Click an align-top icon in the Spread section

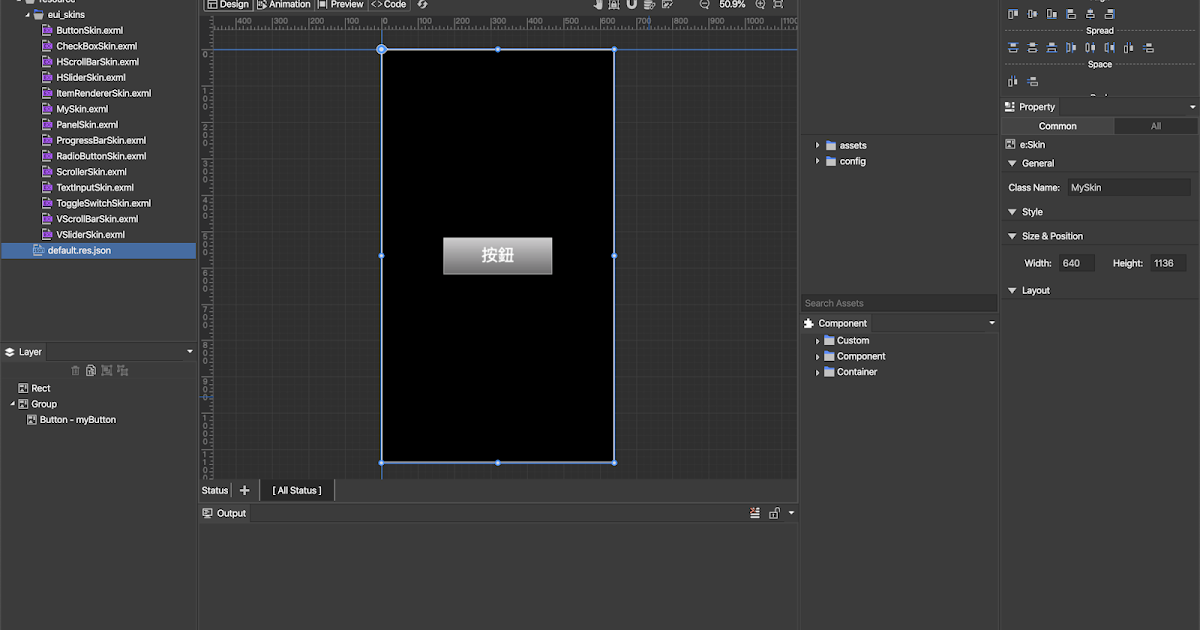coord(1012,47)
